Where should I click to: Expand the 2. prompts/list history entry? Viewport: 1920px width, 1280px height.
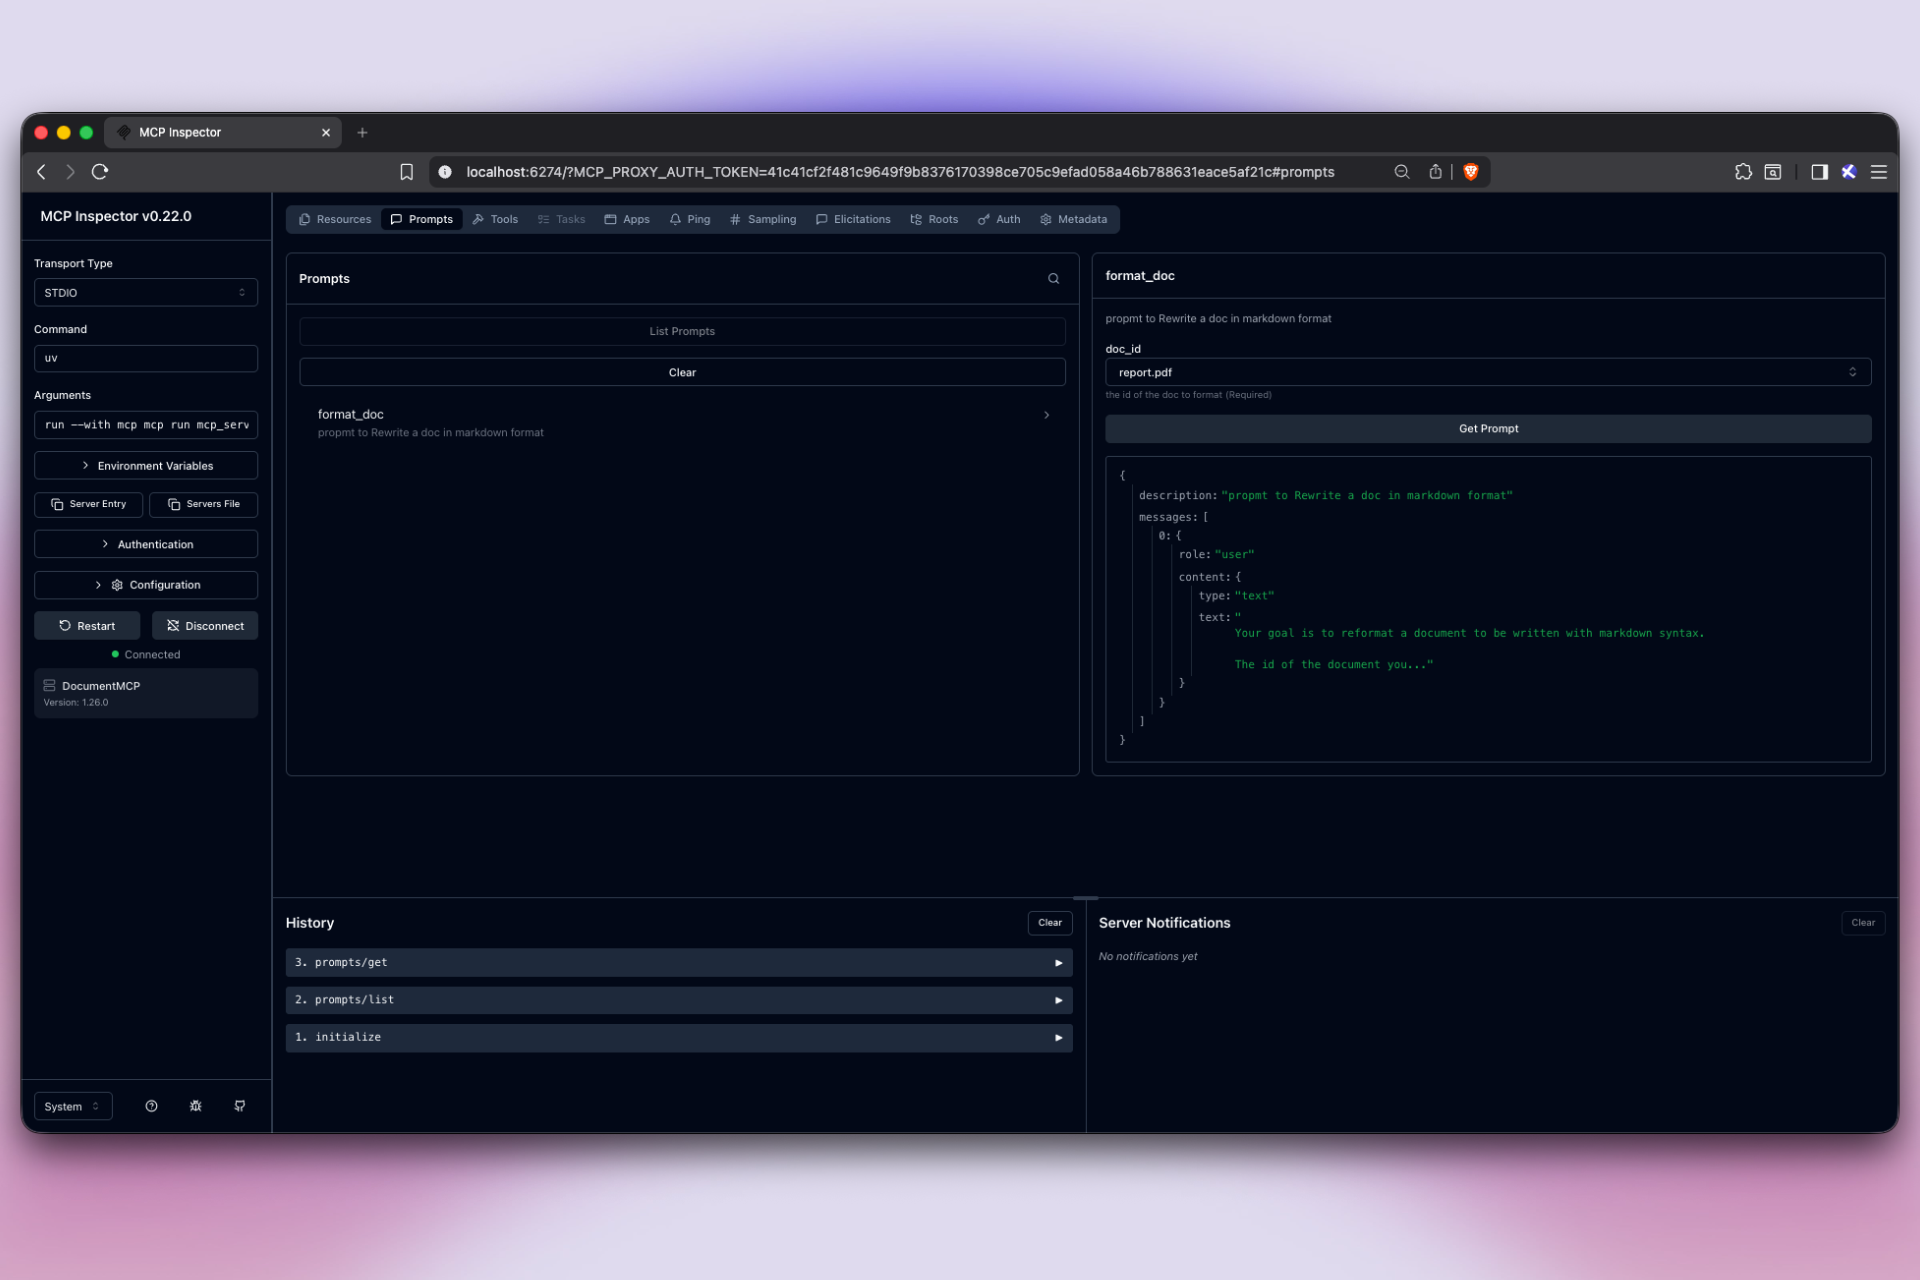tap(679, 1000)
